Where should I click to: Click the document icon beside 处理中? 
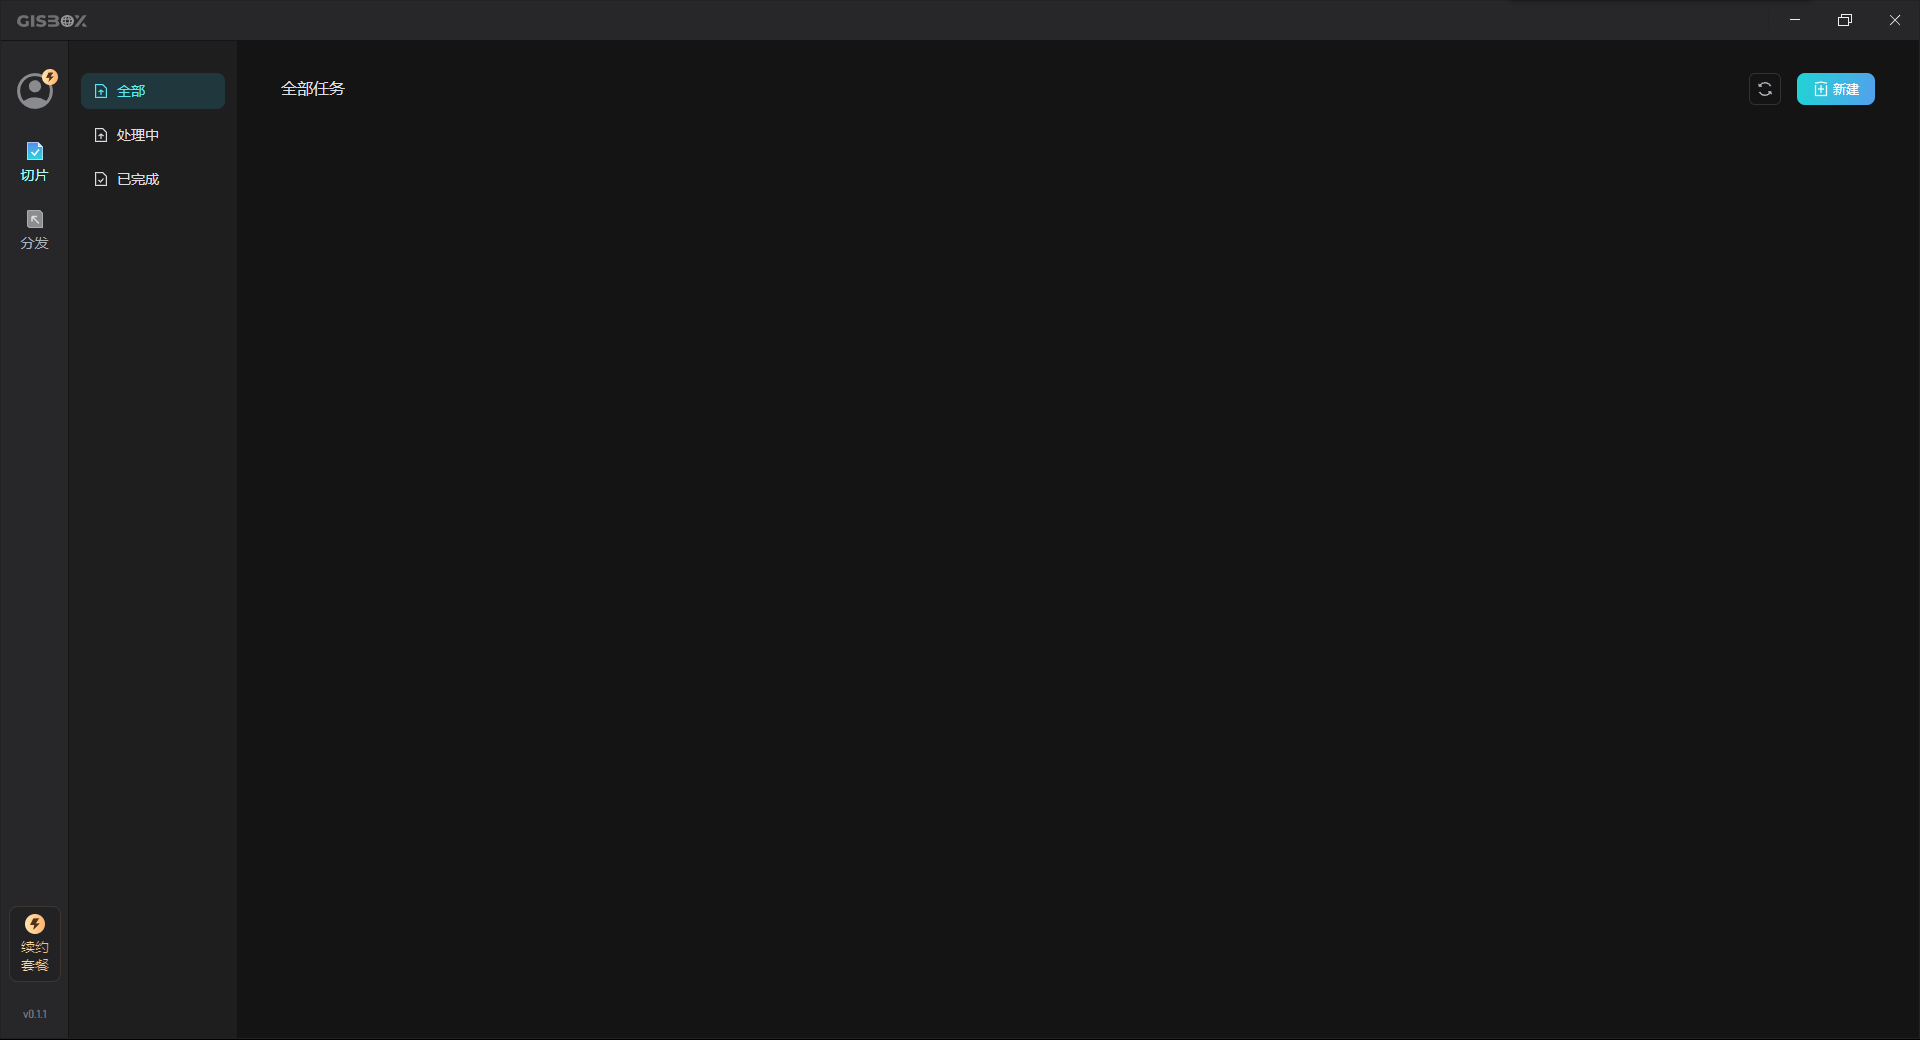(x=101, y=135)
